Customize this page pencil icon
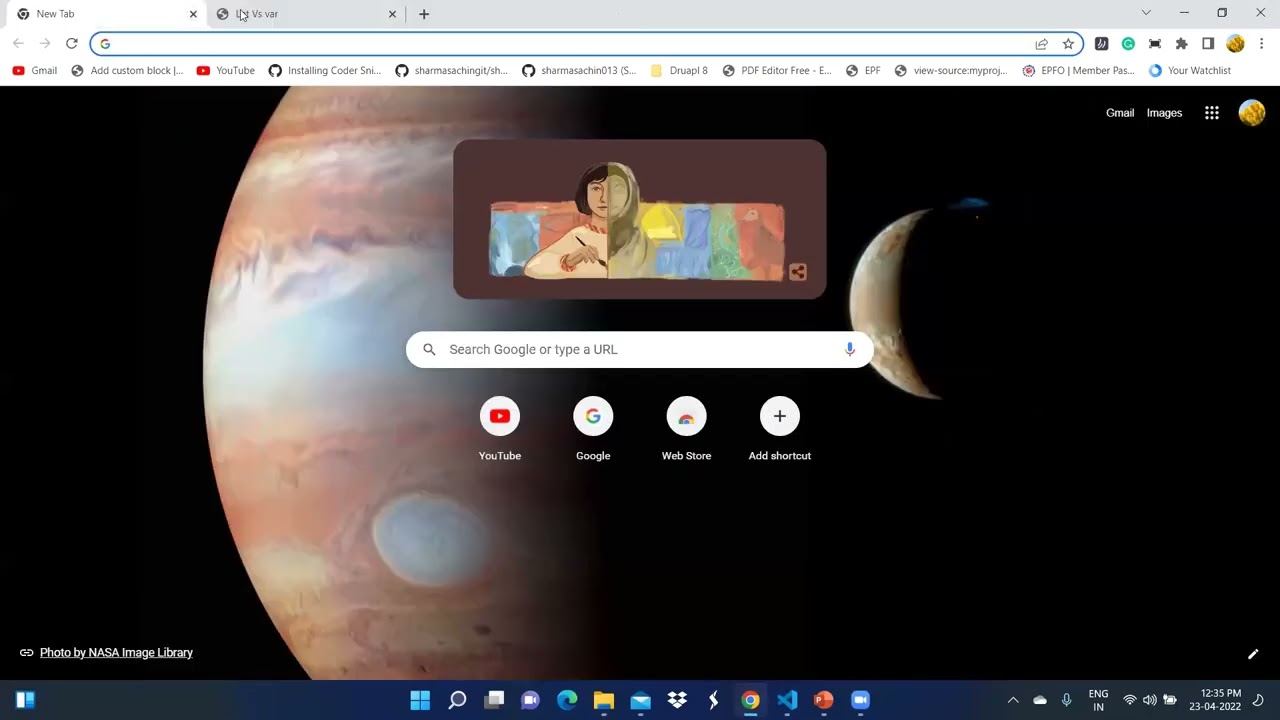This screenshot has width=1280, height=720. 1253,654
